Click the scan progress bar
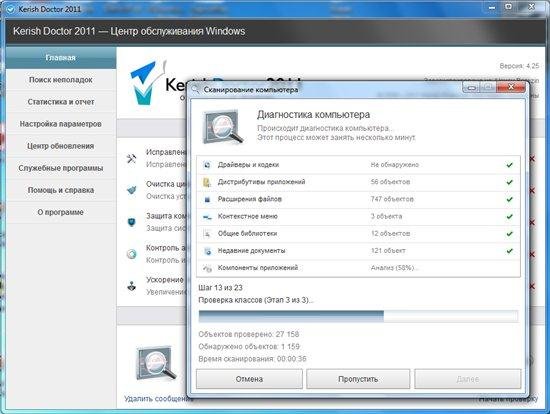Screen dimensions: 550x414 coord(358,316)
